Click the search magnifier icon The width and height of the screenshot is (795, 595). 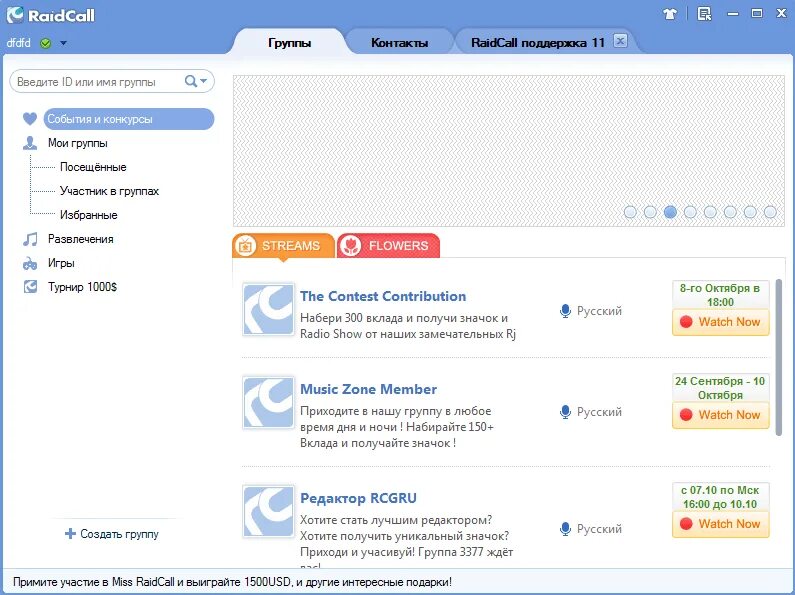[190, 81]
